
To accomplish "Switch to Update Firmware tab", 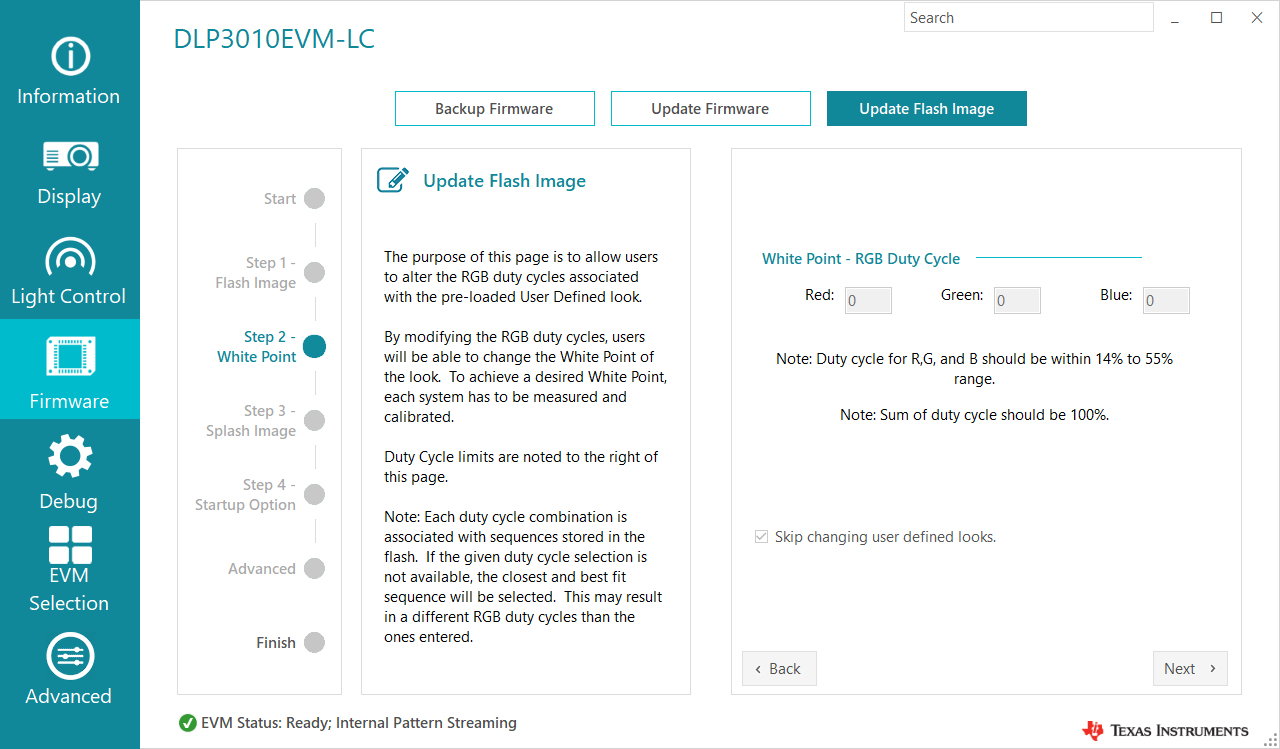I will [x=711, y=109].
